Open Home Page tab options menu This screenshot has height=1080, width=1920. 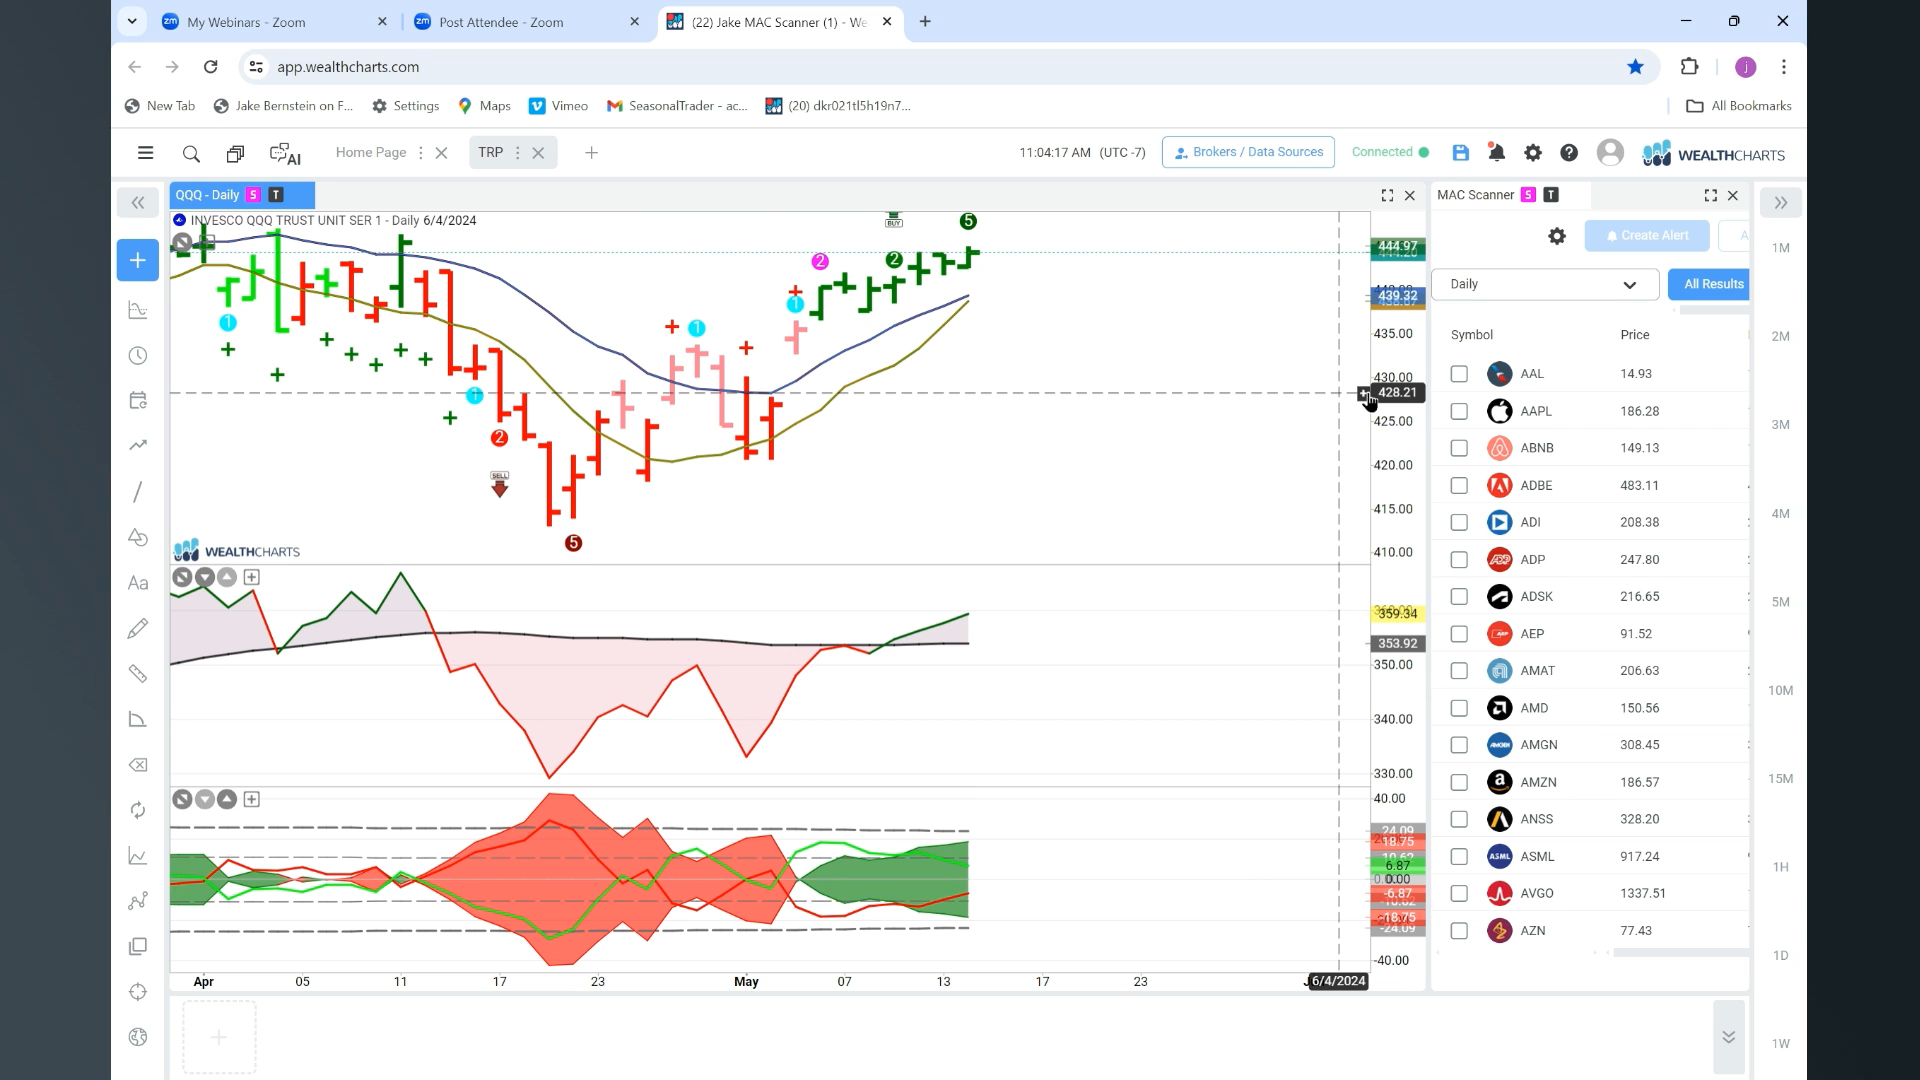pos(420,153)
